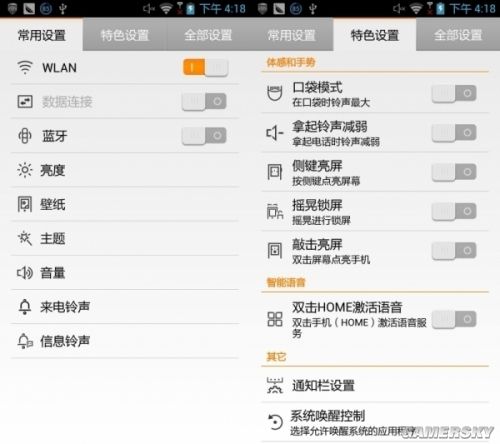This screenshot has width=500, height=444.
Task: Tap wifi status icon in left status bar
Action: pos(166,9)
